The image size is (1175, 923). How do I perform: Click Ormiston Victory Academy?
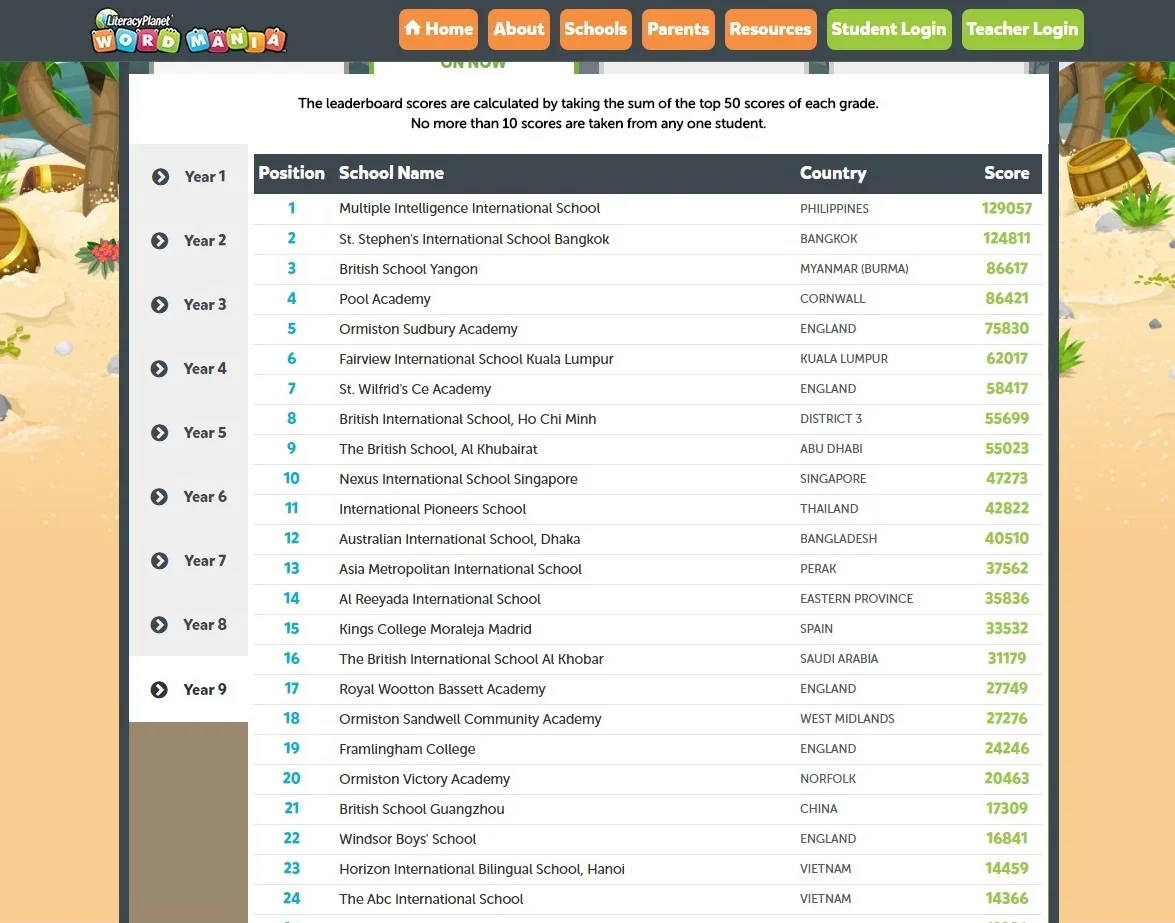click(424, 778)
